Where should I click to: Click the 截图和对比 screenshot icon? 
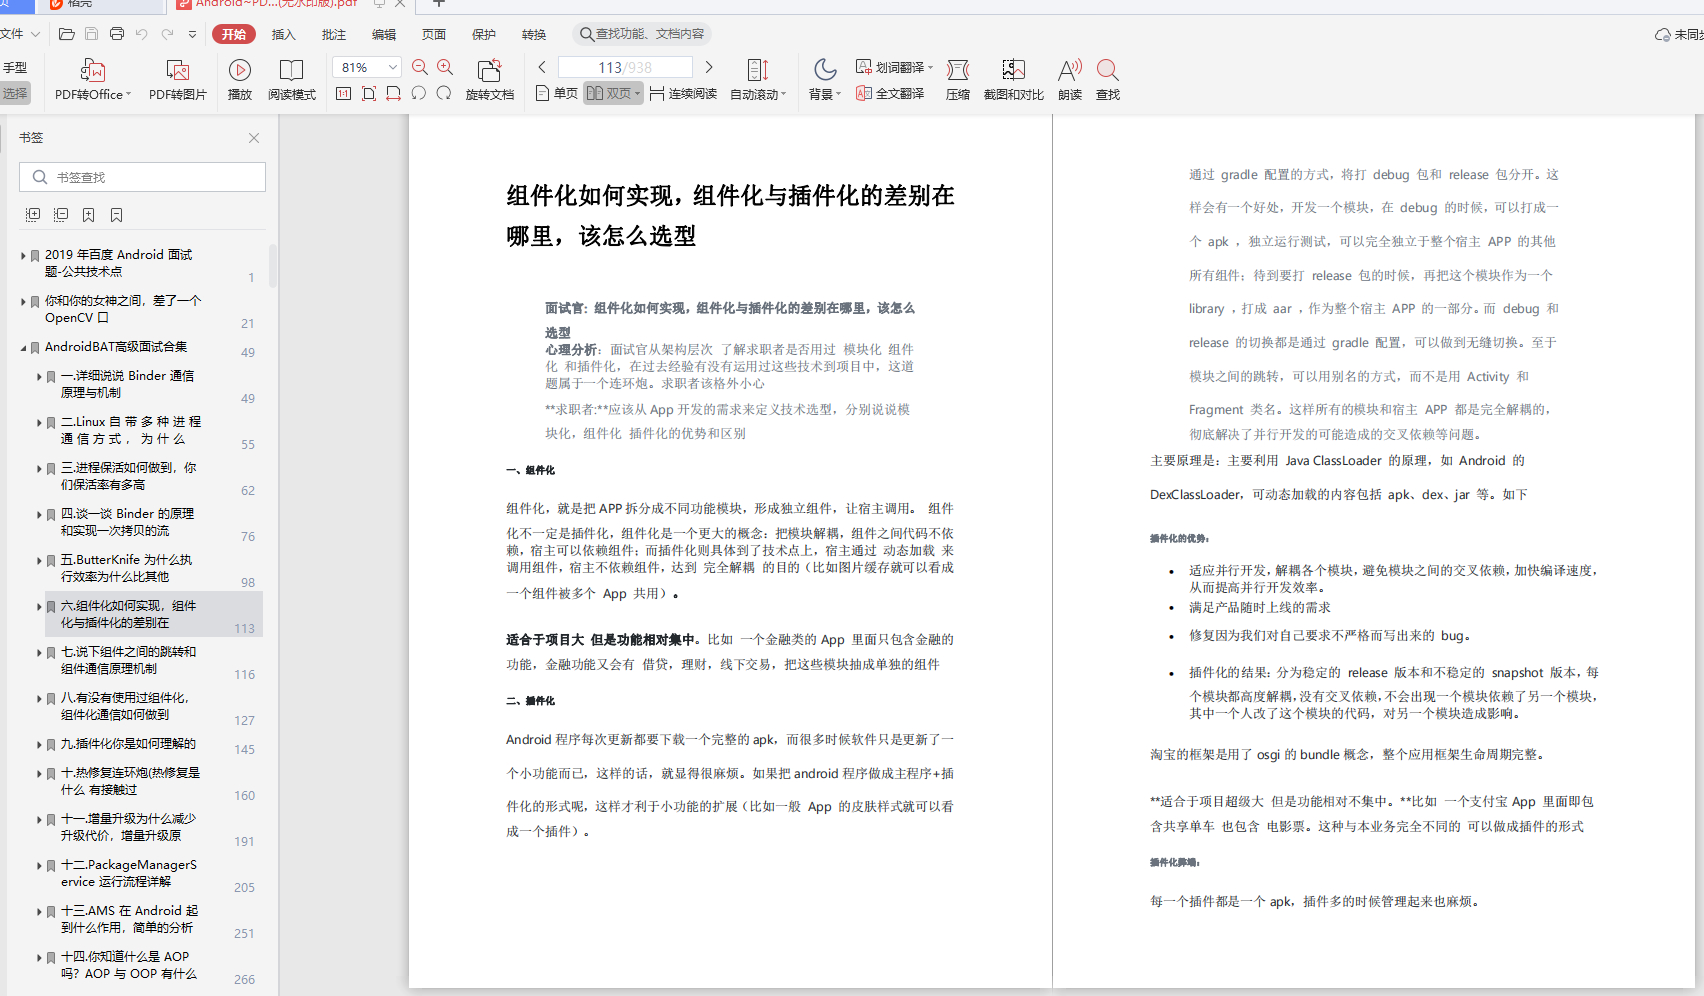tap(1013, 70)
